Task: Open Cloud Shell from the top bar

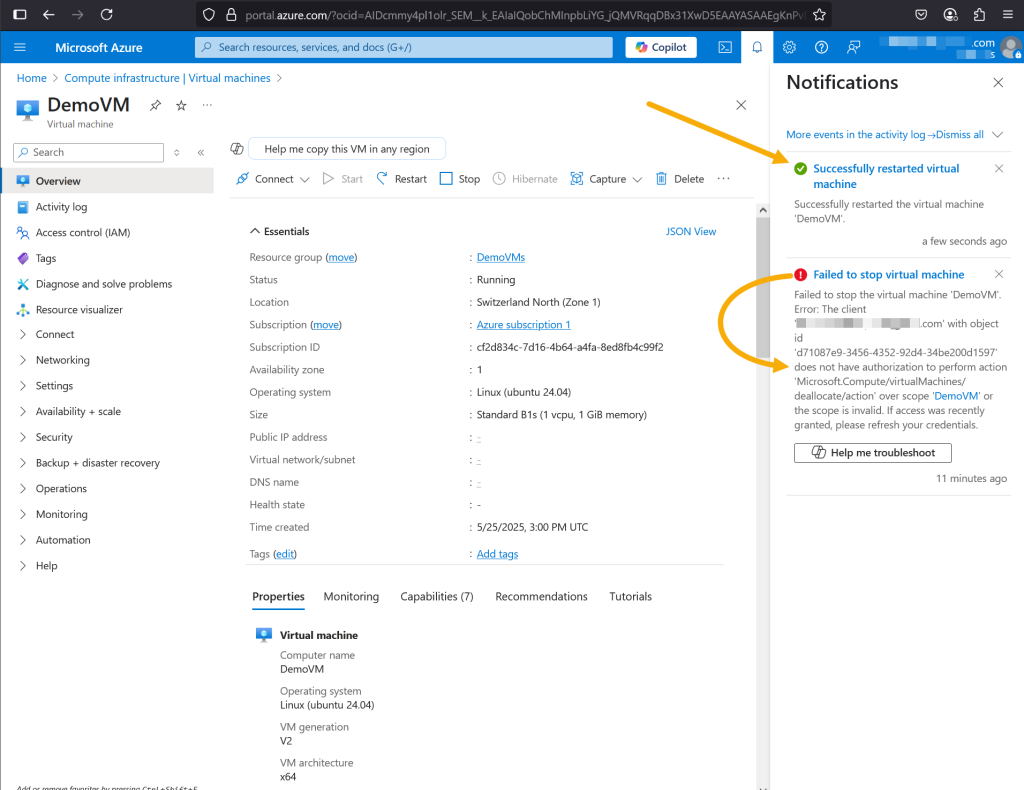Action: [725, 47]
